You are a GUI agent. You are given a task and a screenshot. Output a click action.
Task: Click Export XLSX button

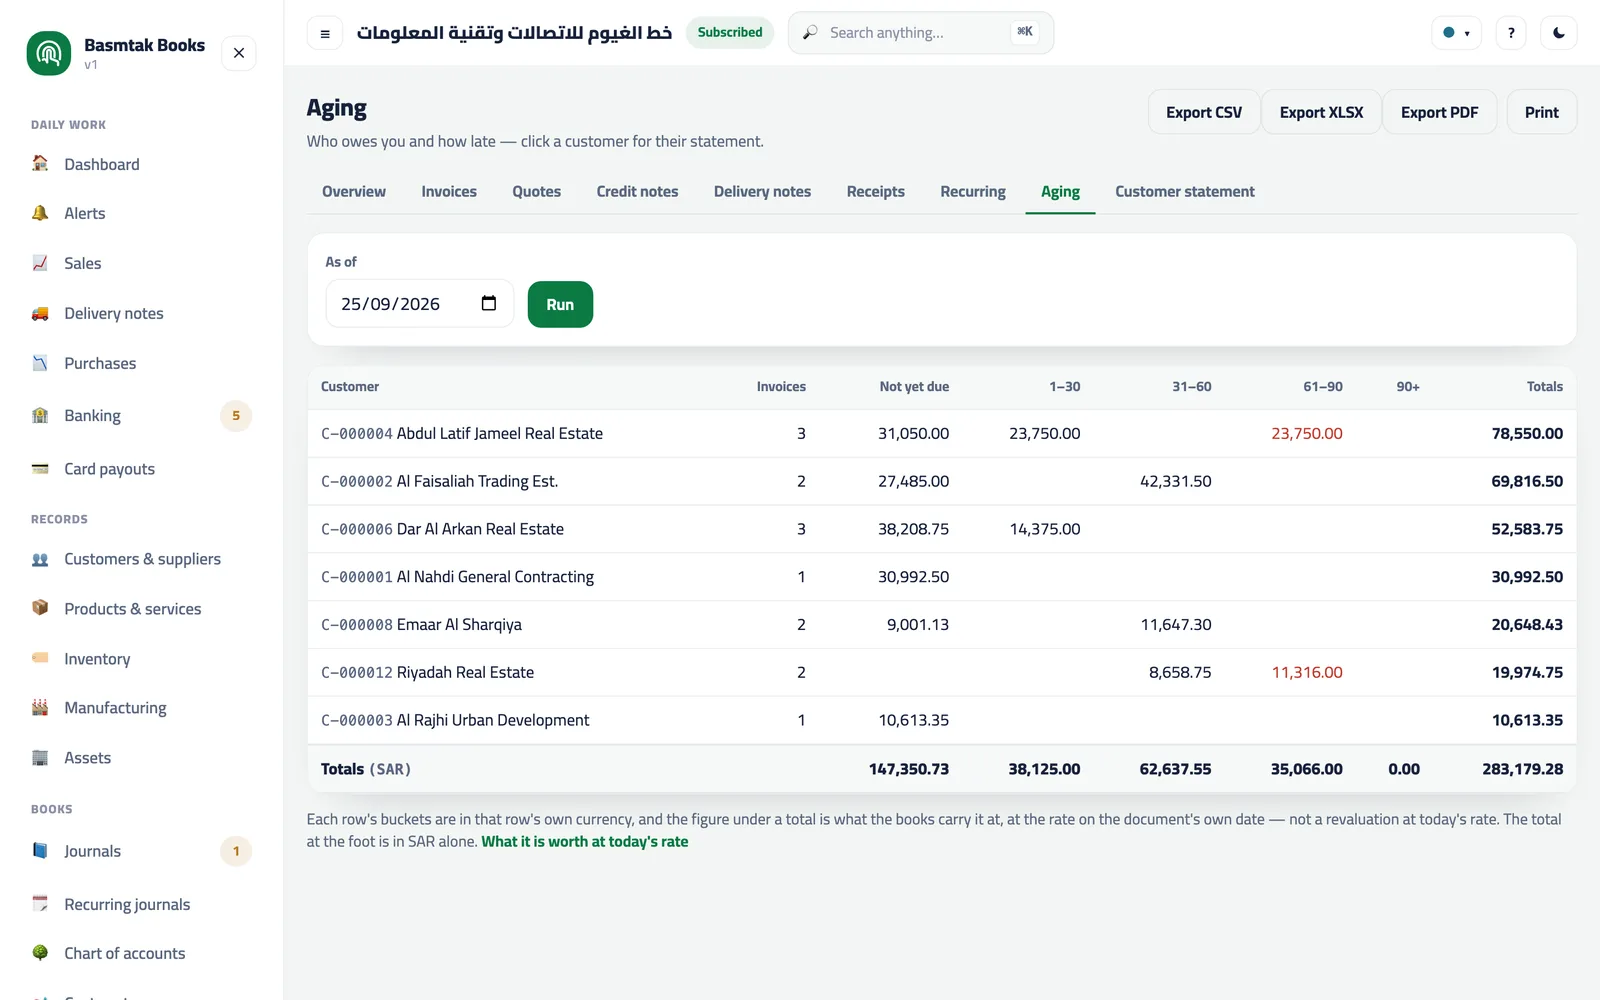1321,112
